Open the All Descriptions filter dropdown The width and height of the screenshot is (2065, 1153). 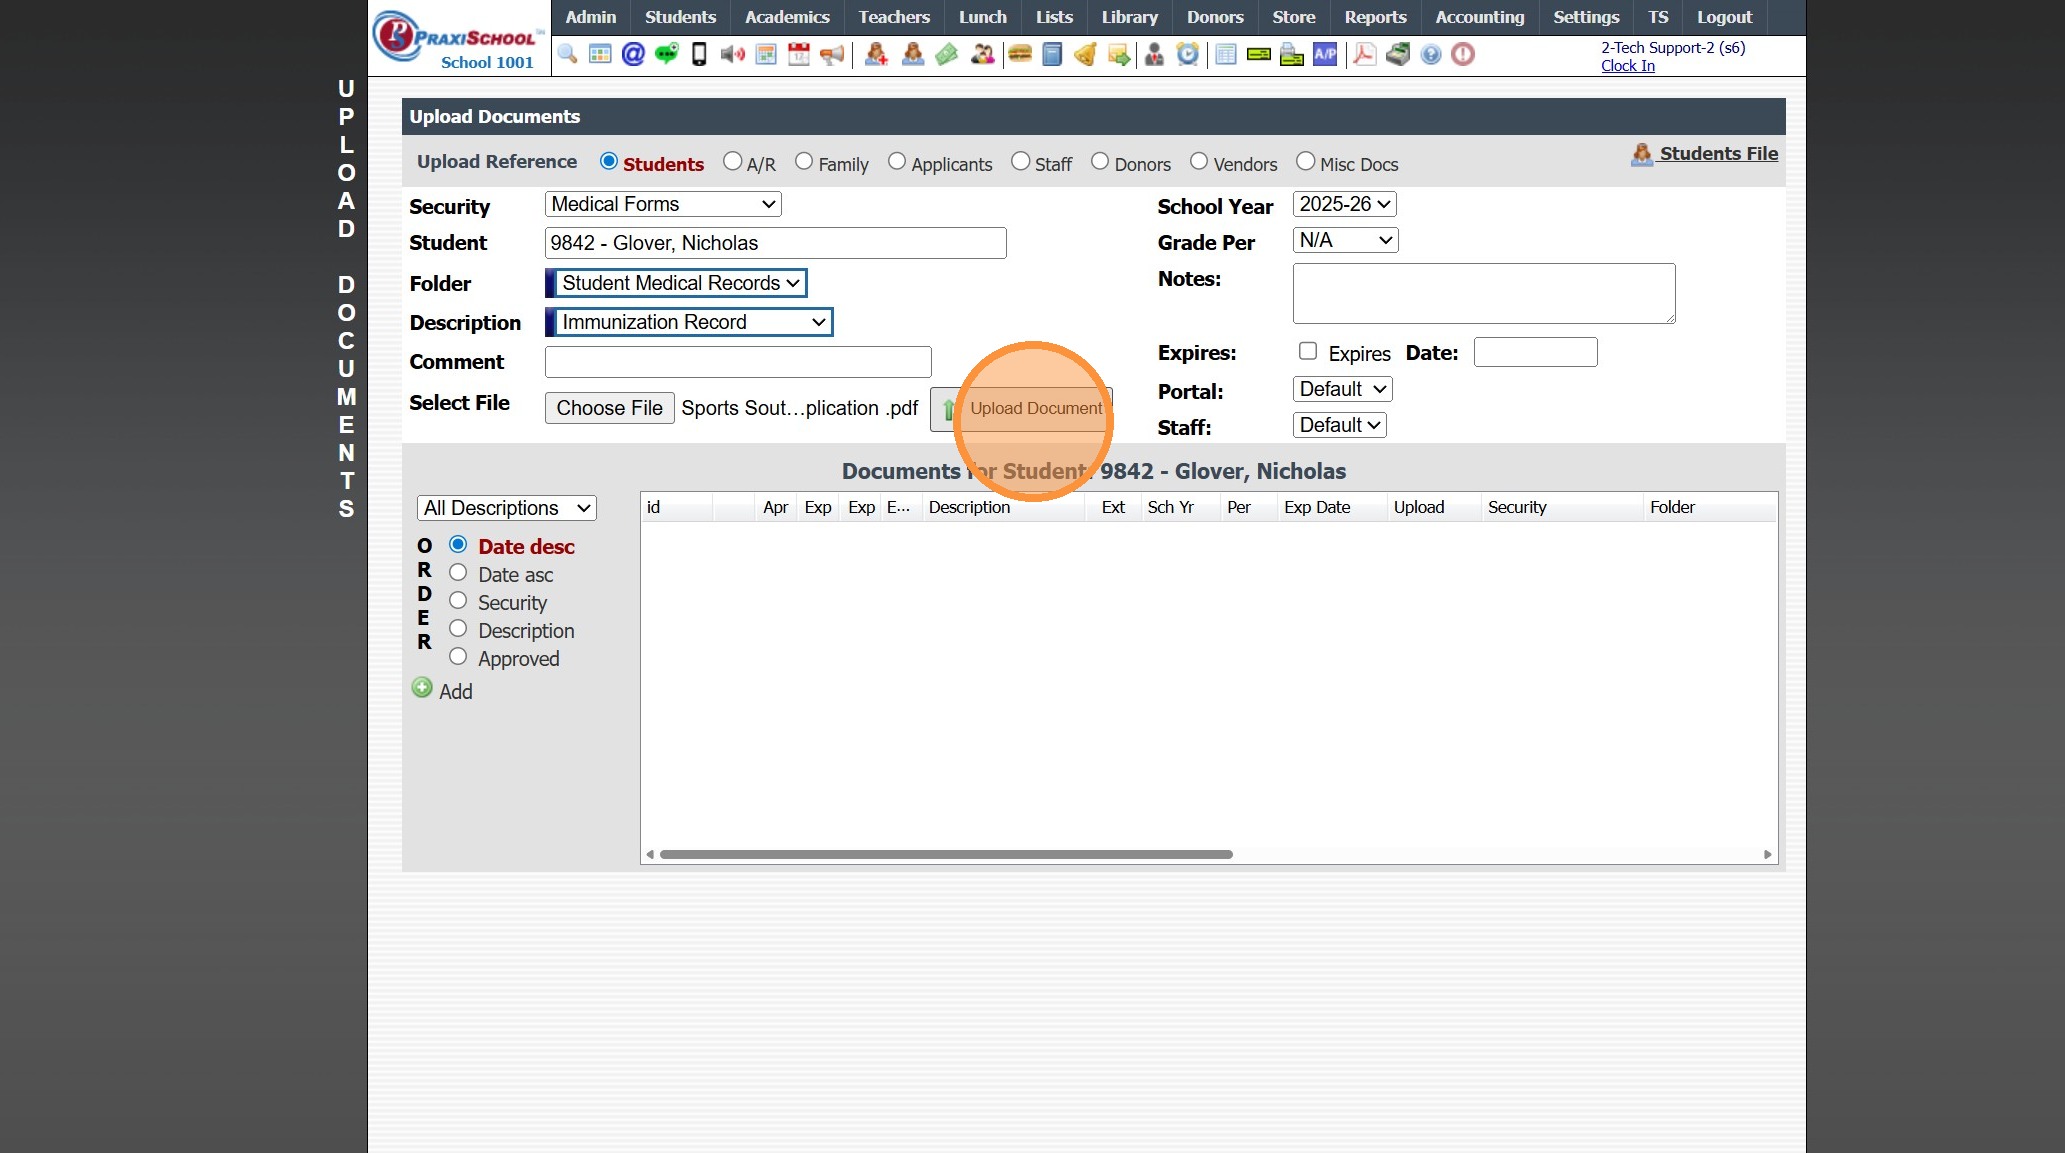(506, 508)
